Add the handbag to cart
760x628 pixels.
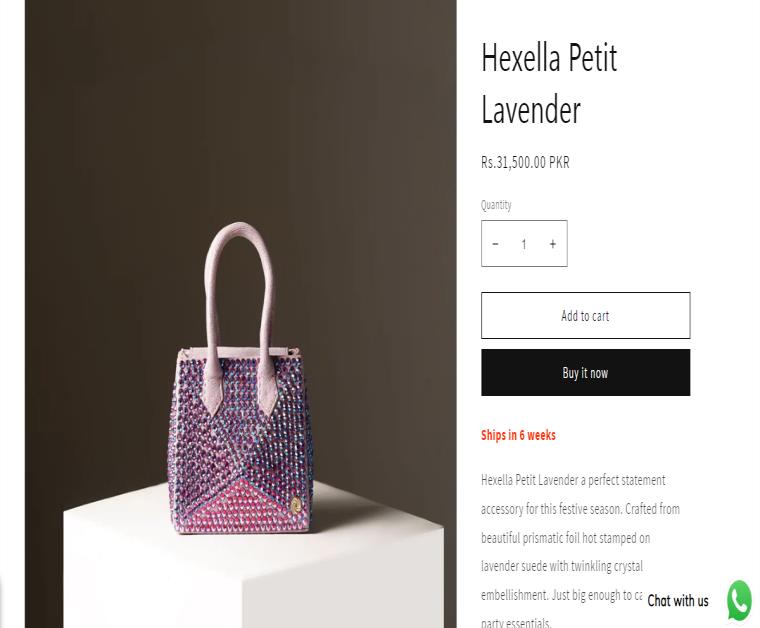coord(586,315)
